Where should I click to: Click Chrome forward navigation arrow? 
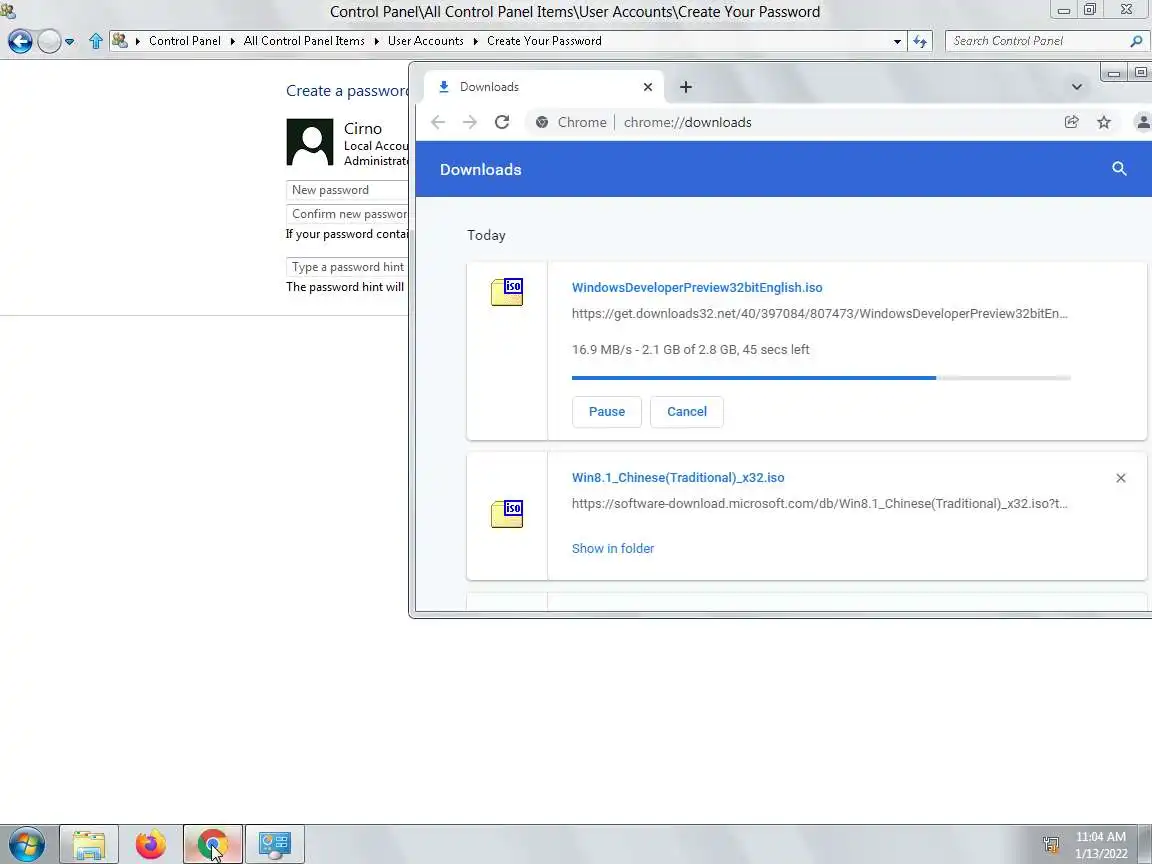click(469, 122)
